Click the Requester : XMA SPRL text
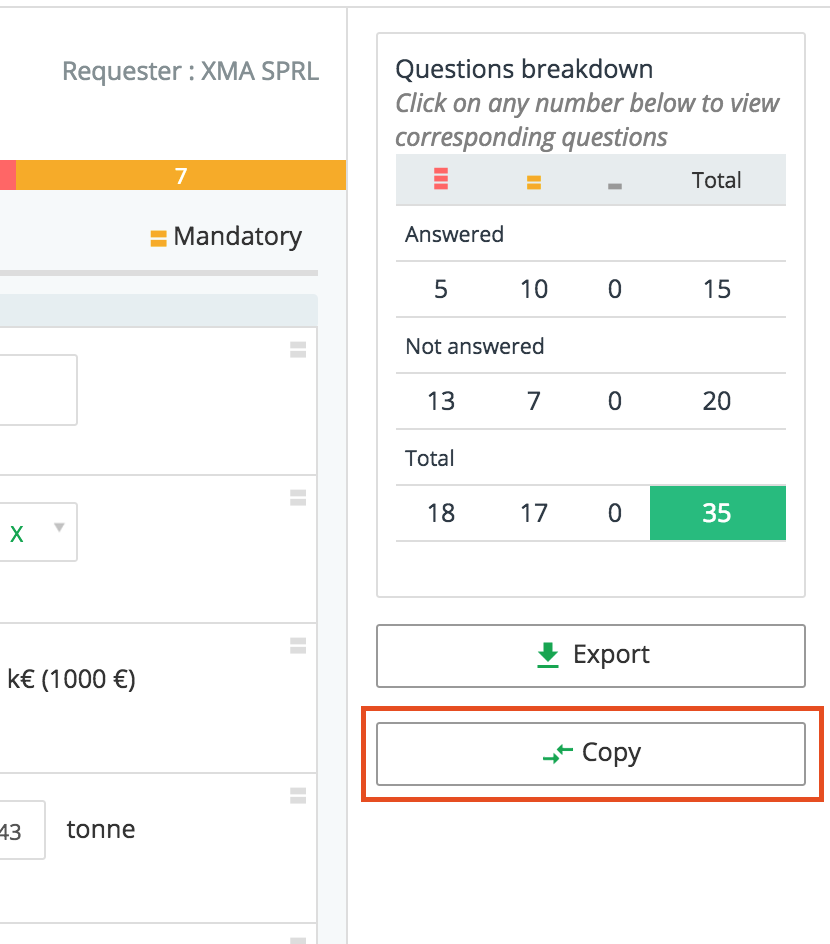Viewport: 830px width, 944px height. click(x=191, y=71)
